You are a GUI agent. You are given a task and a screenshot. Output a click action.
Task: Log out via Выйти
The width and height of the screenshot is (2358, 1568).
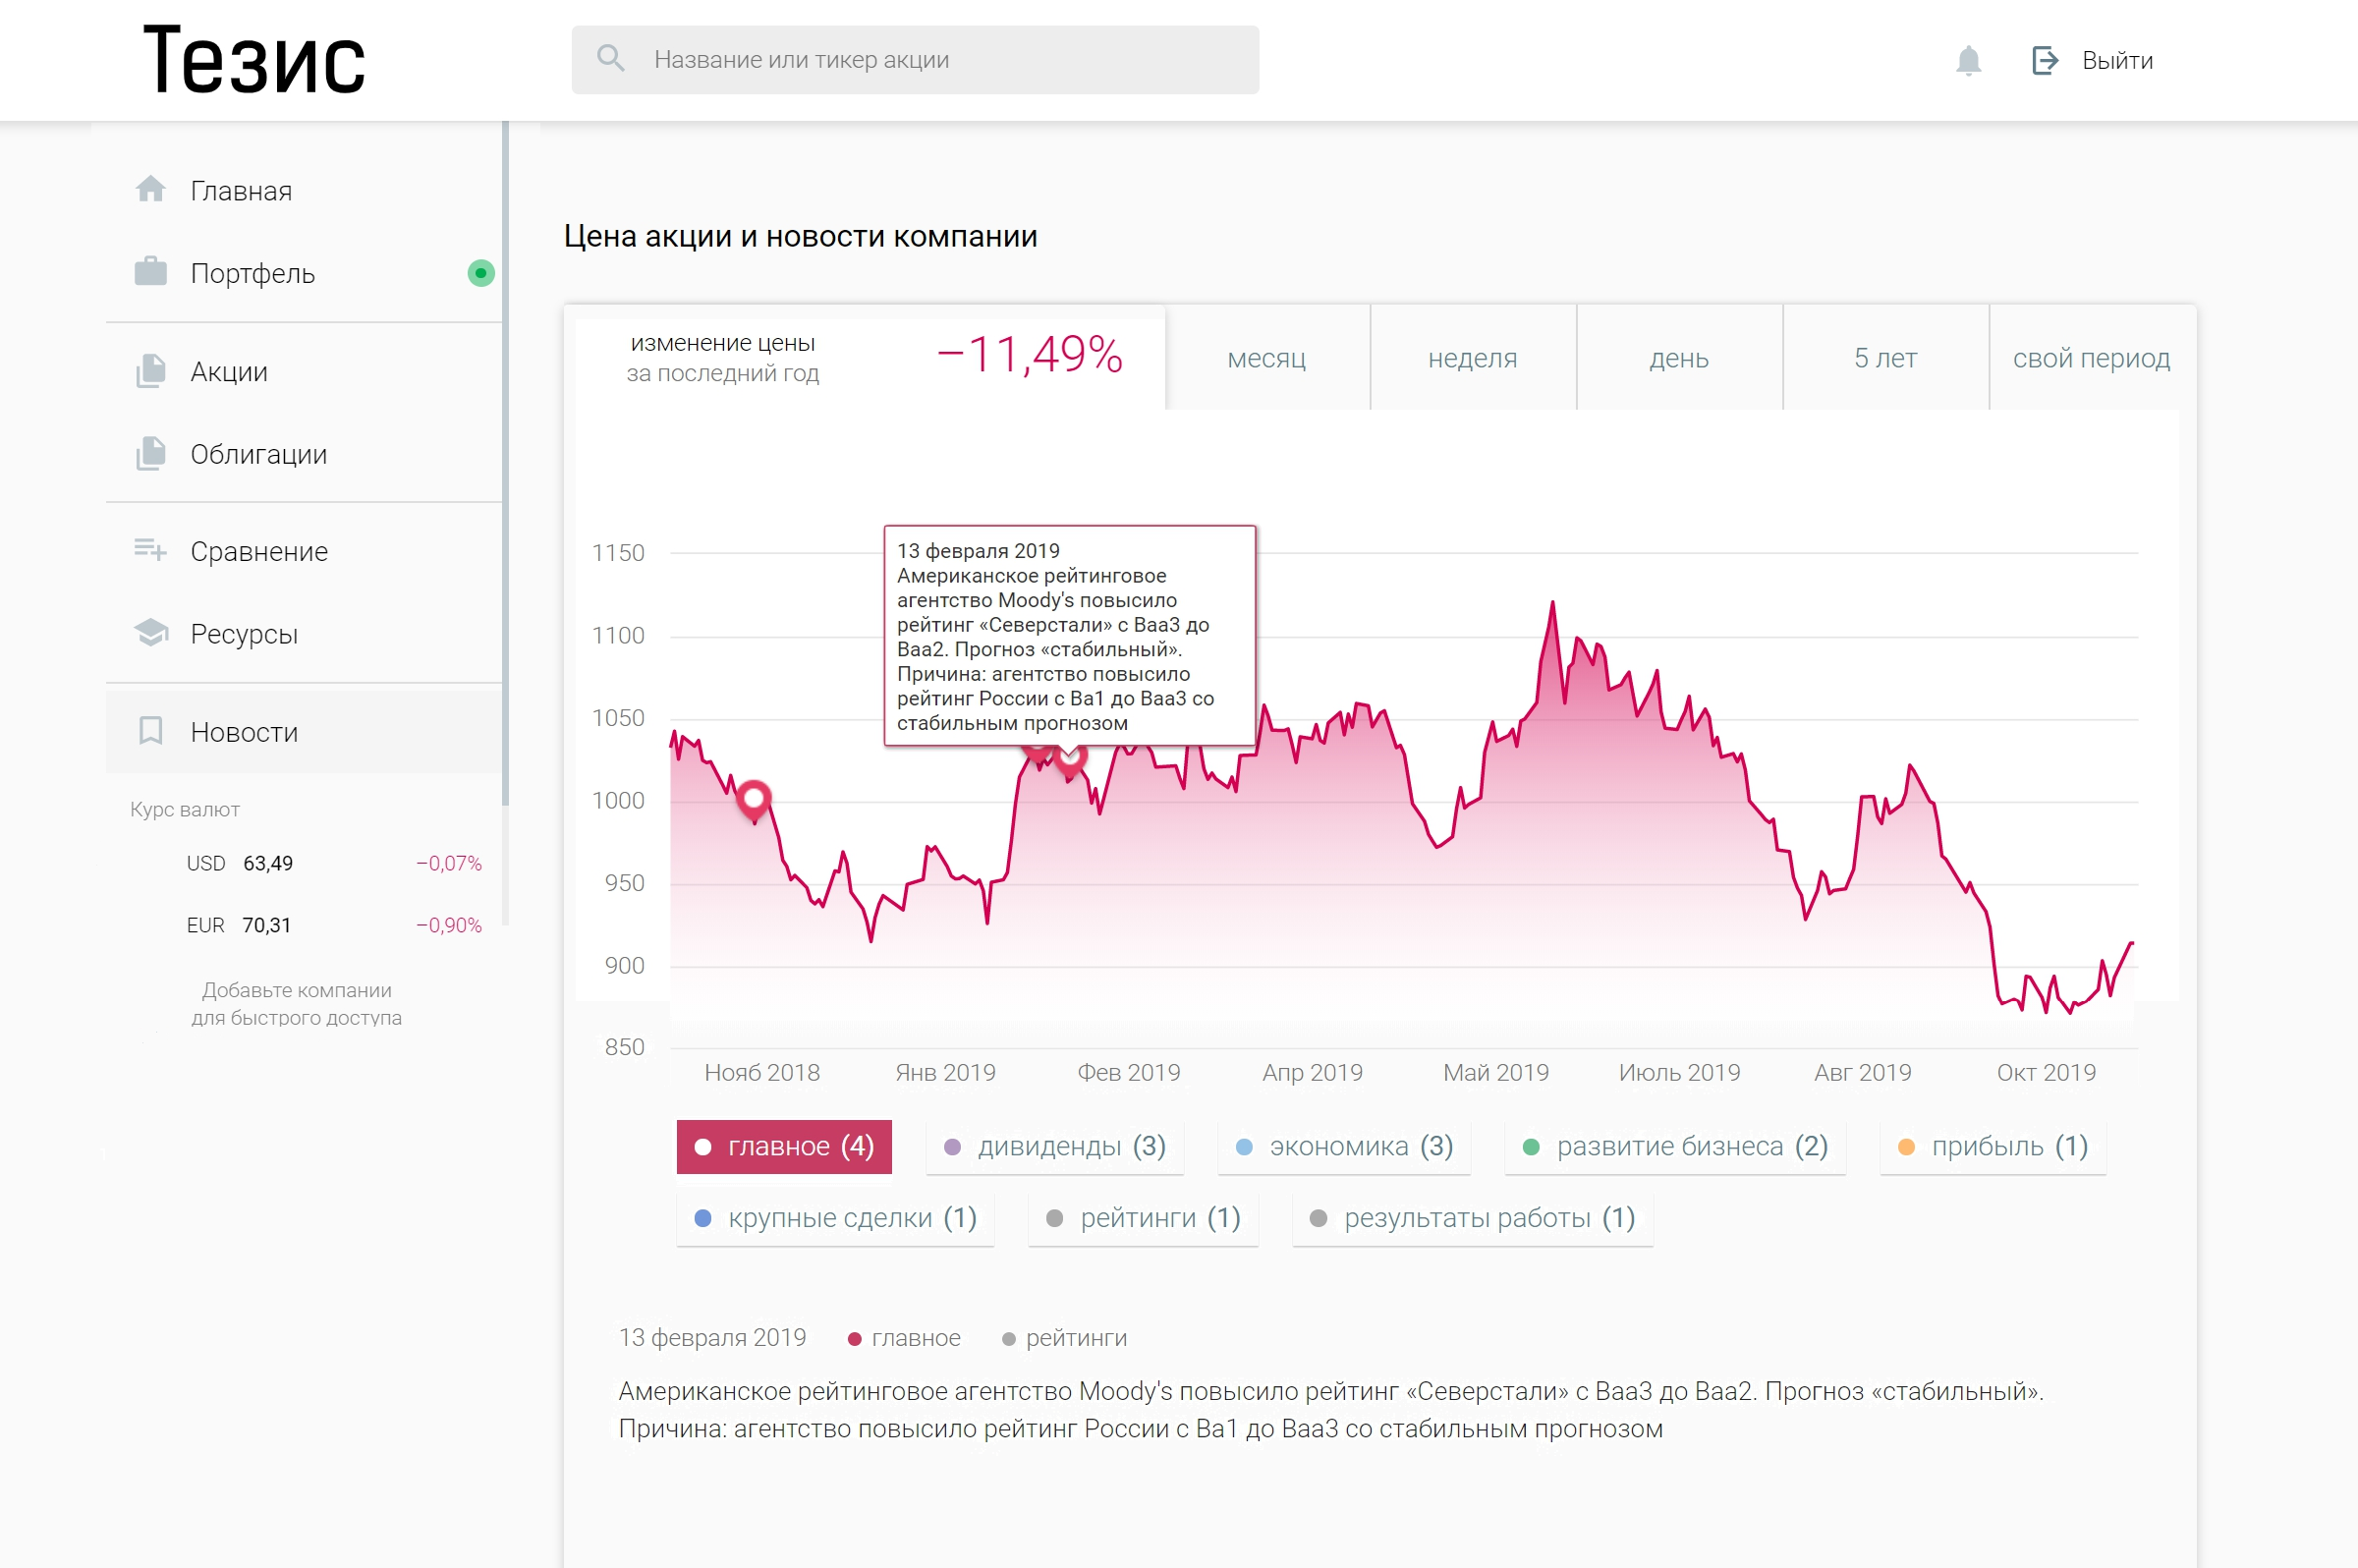(2117, 61)
